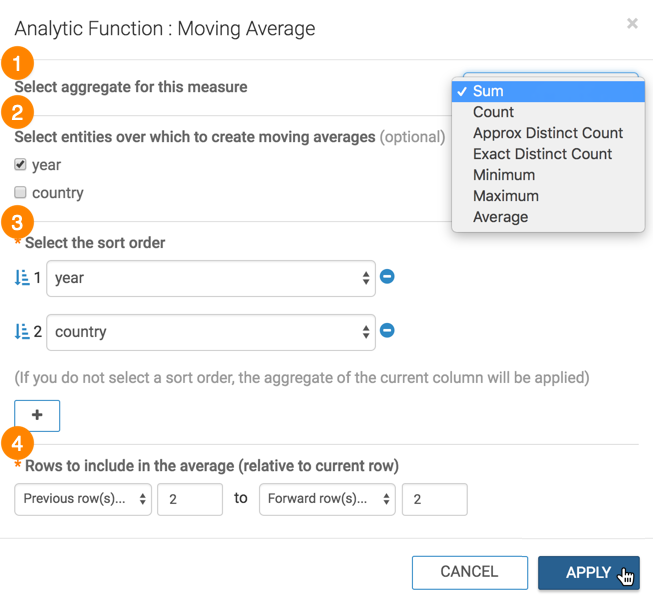
Task: Choose Exact Distinct Count option
Action: 542,154
